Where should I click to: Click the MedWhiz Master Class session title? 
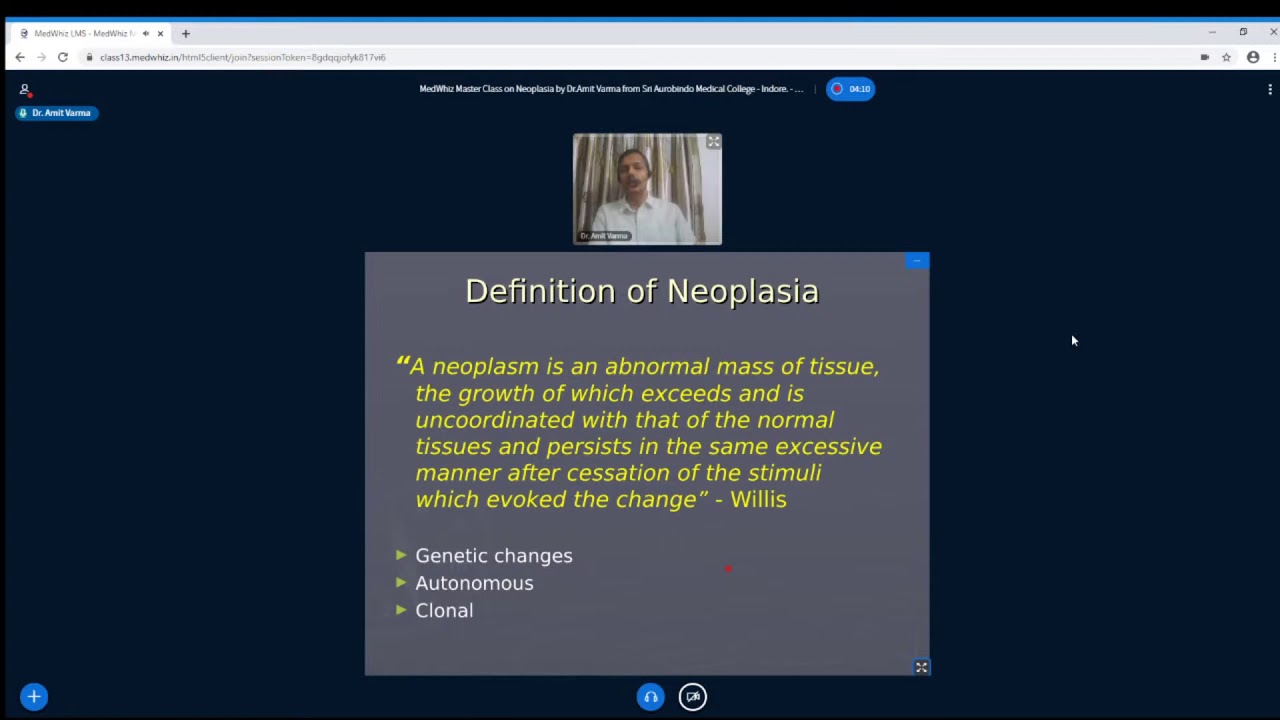point(611,89)
